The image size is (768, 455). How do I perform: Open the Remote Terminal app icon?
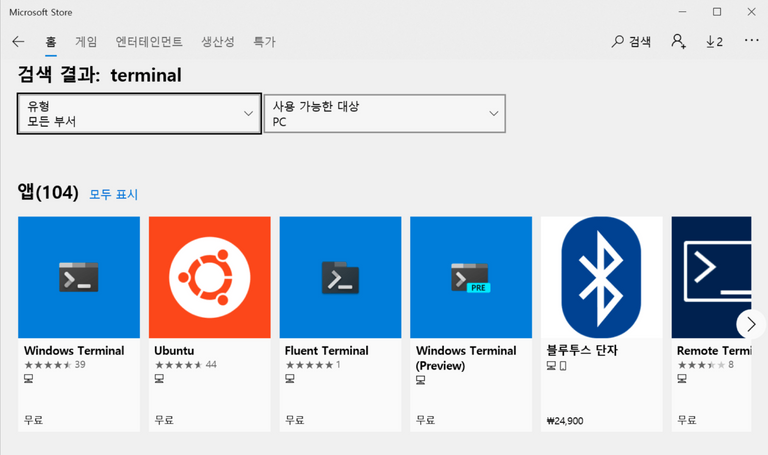point(711,277)
